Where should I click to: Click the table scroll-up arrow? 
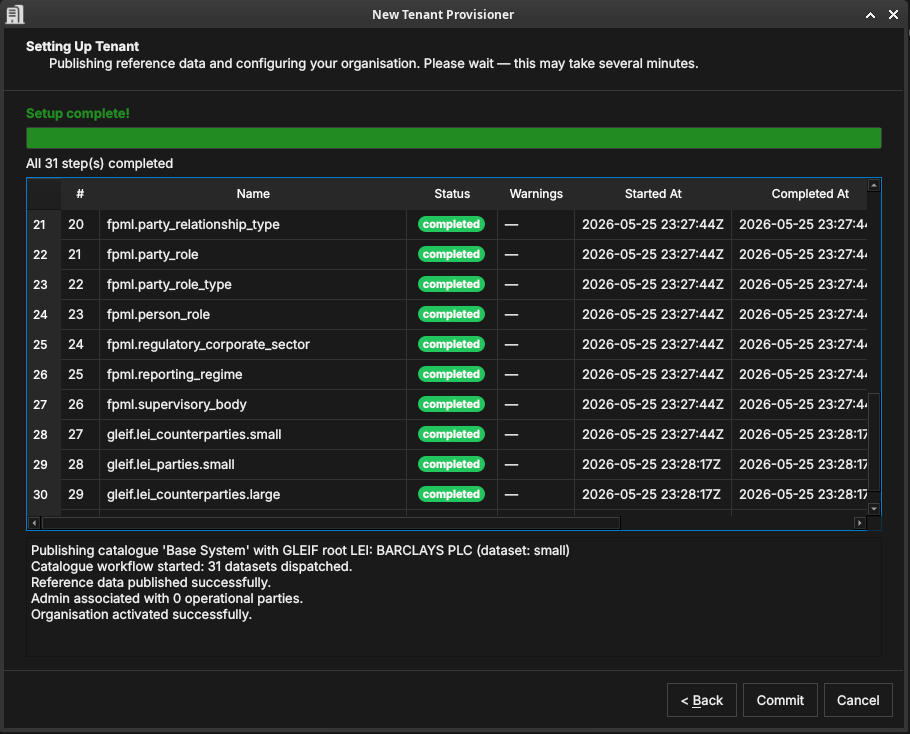(874, 186)
